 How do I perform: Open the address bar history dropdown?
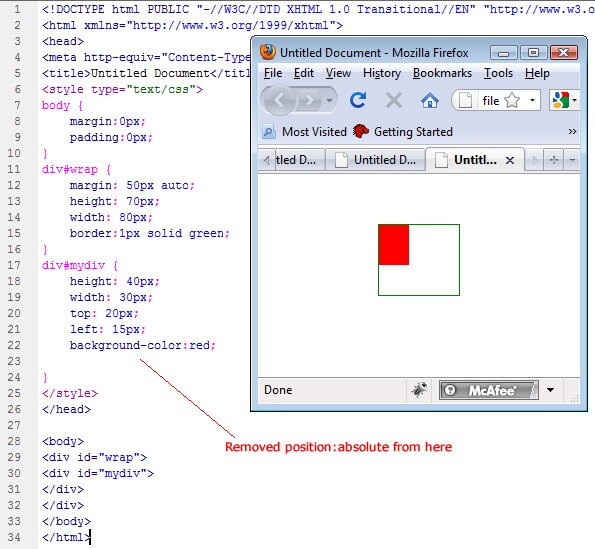[x=532, y=101]
